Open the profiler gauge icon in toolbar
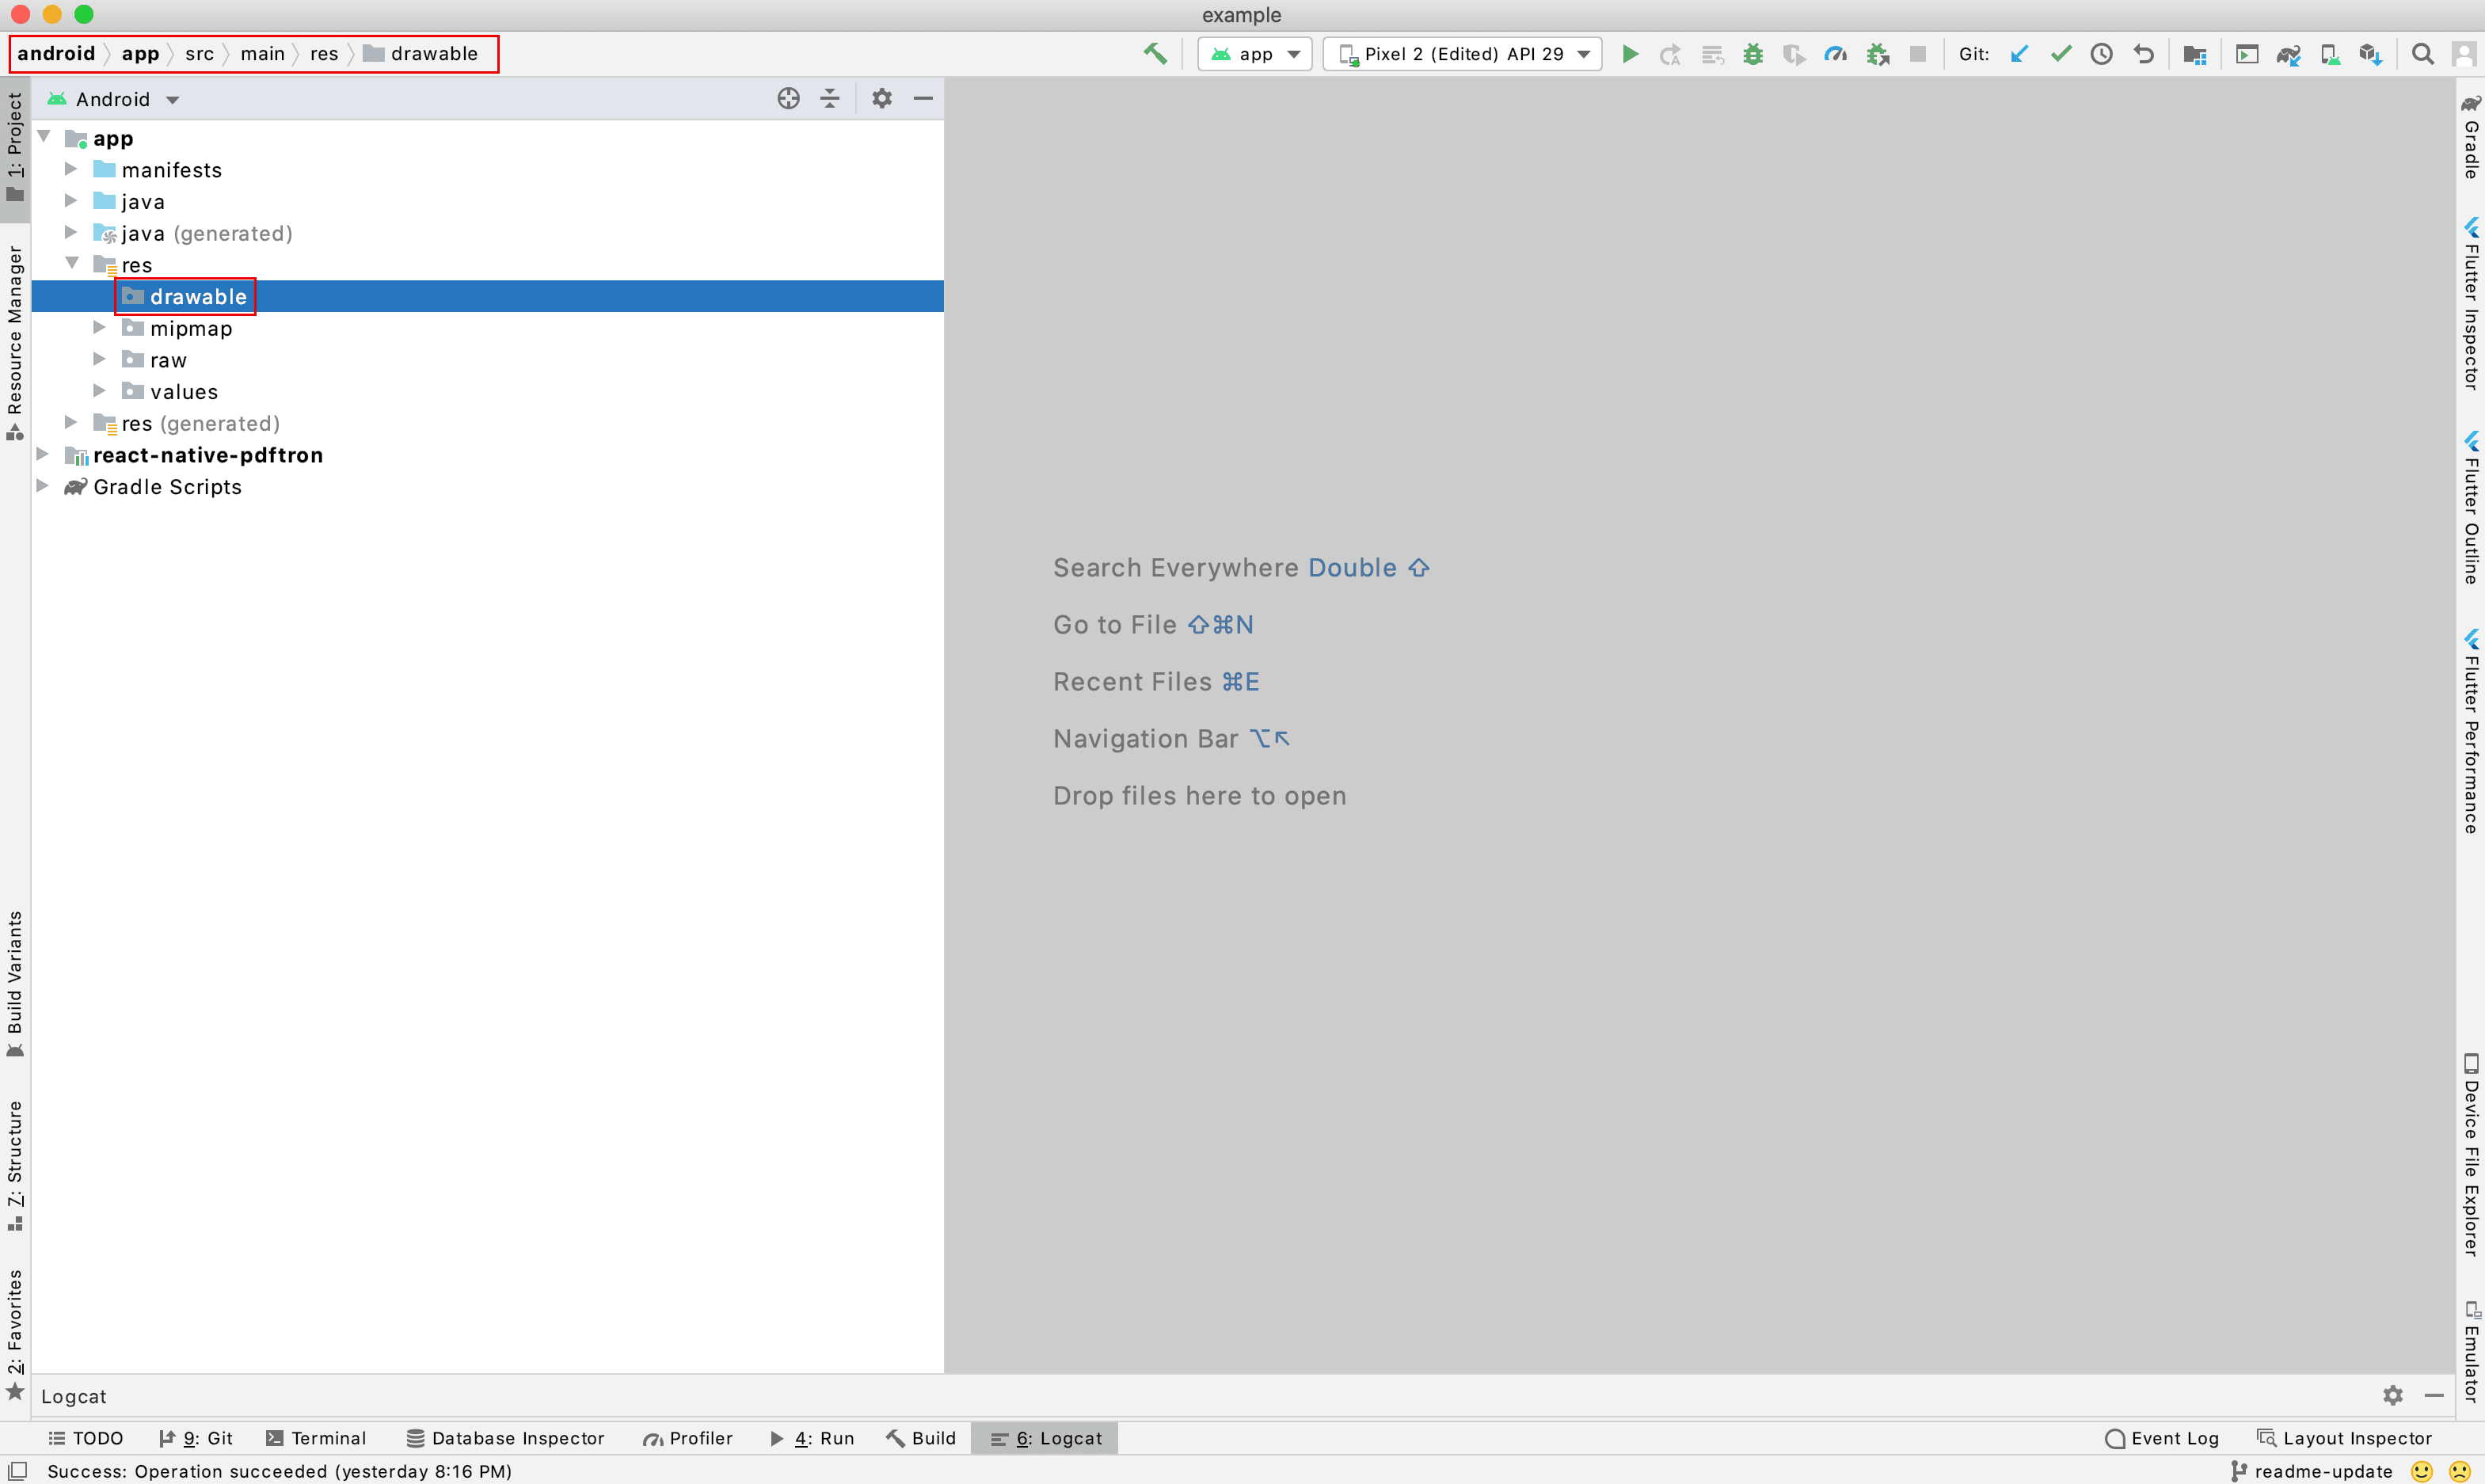The image size is (2485, 1484). pyautogui.click(x=1835, y=54)
